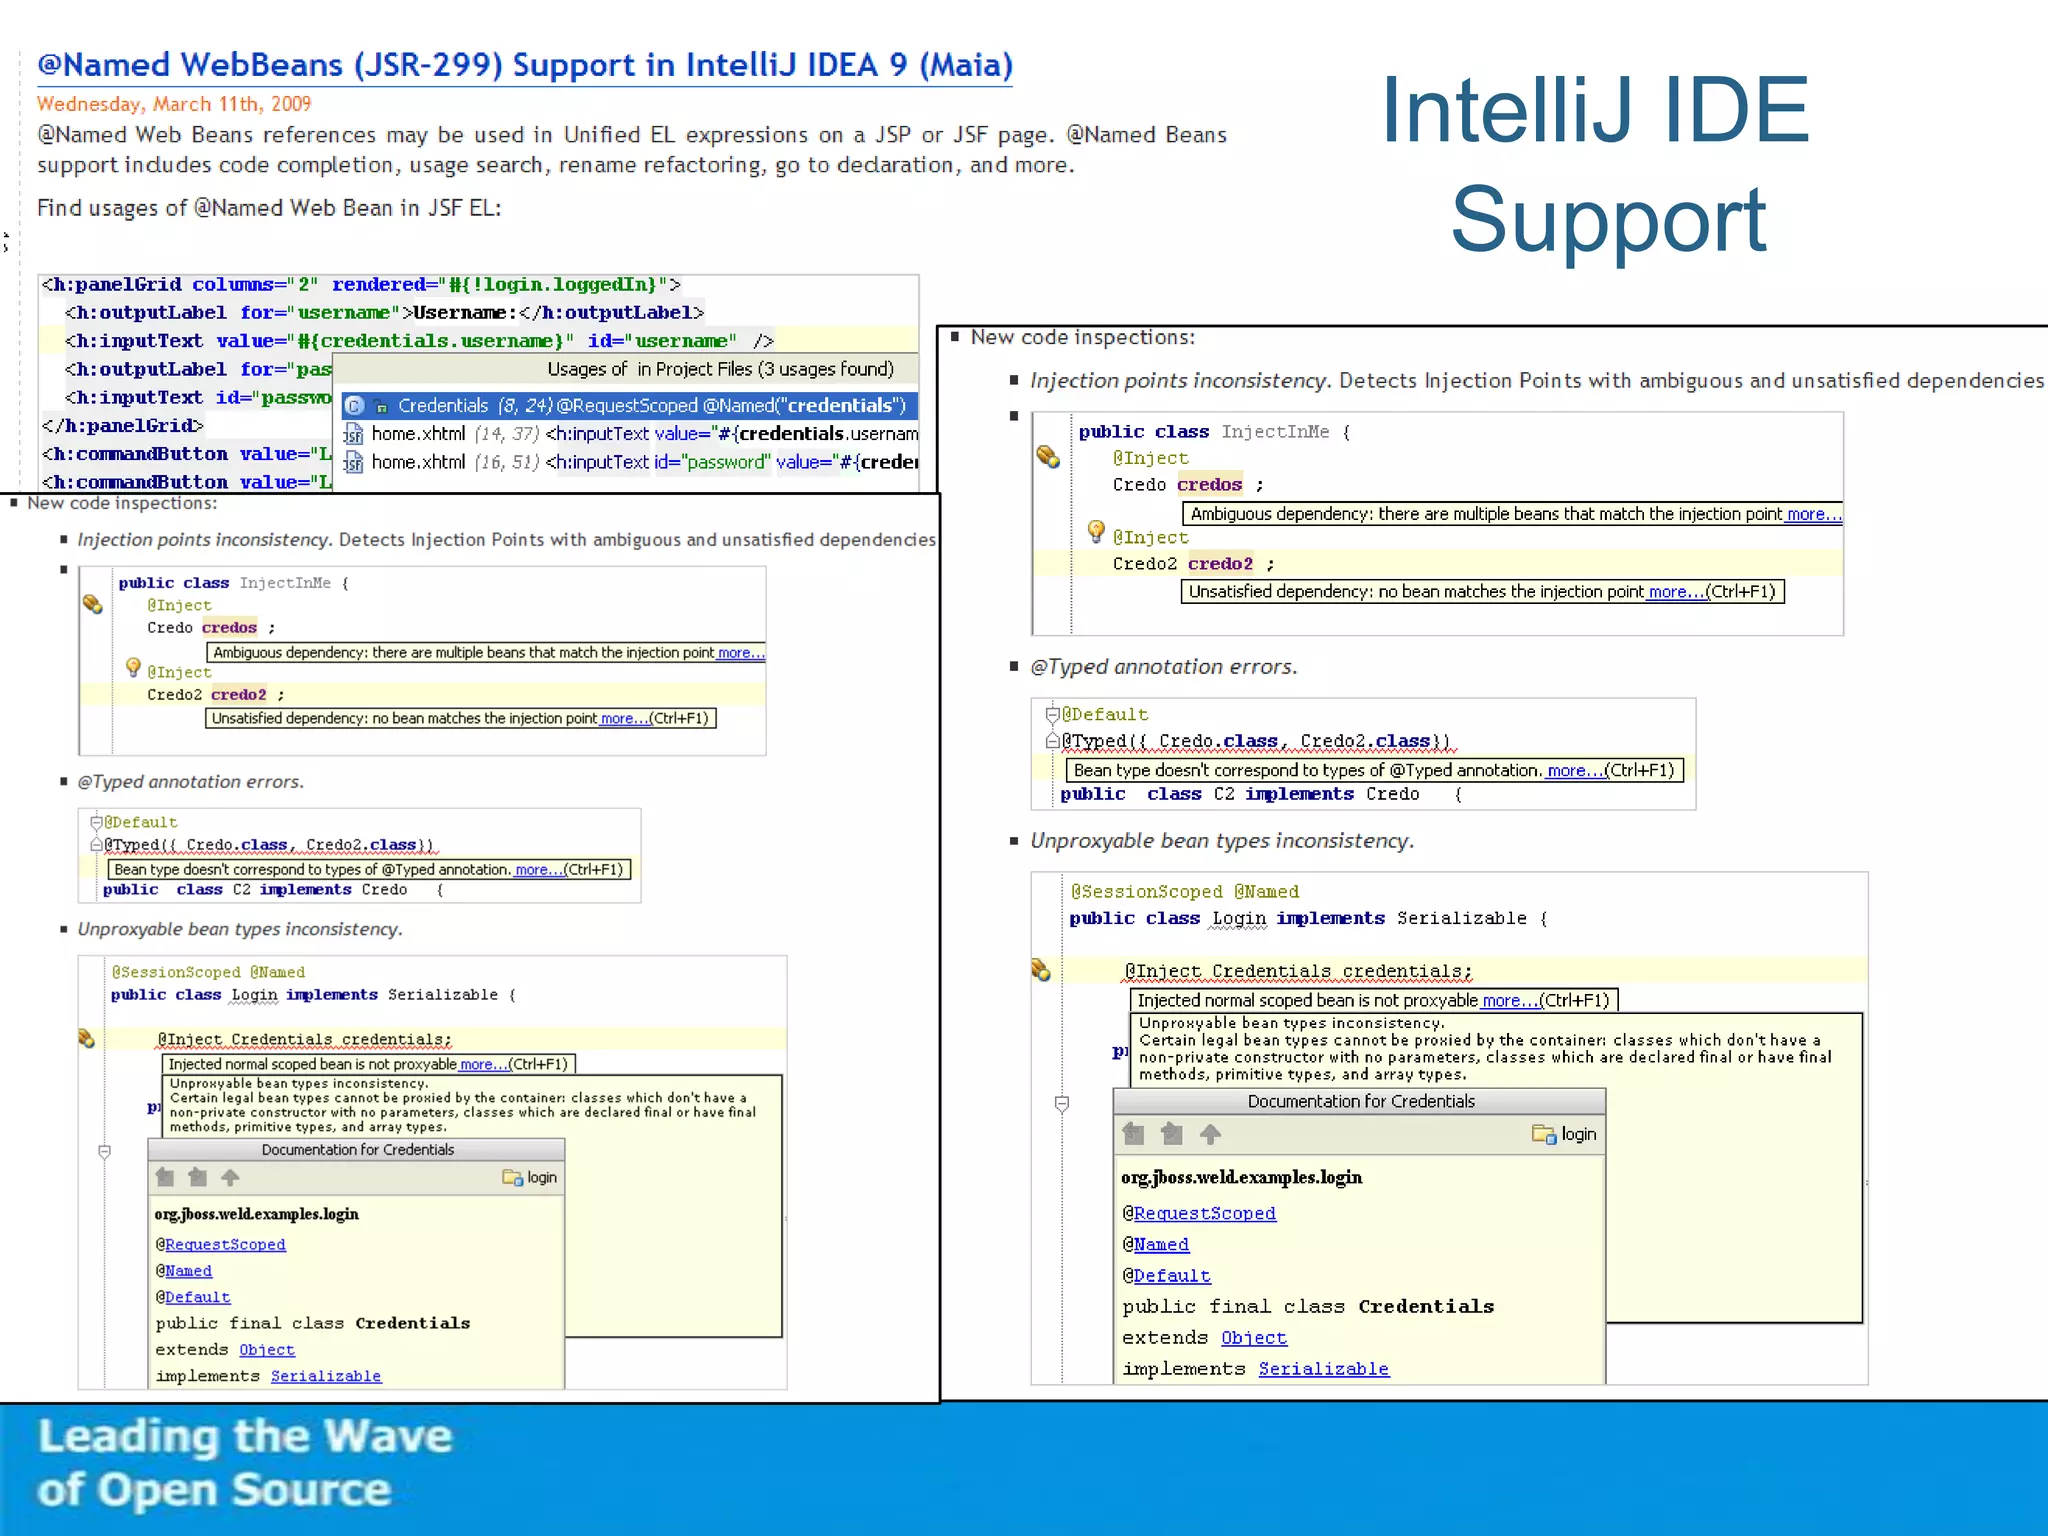This screenshot has width=2048, height=1536.
Task: Open 'more...' link in larger Unsatisfied dependency tooltip
Action: (1674, 592)
